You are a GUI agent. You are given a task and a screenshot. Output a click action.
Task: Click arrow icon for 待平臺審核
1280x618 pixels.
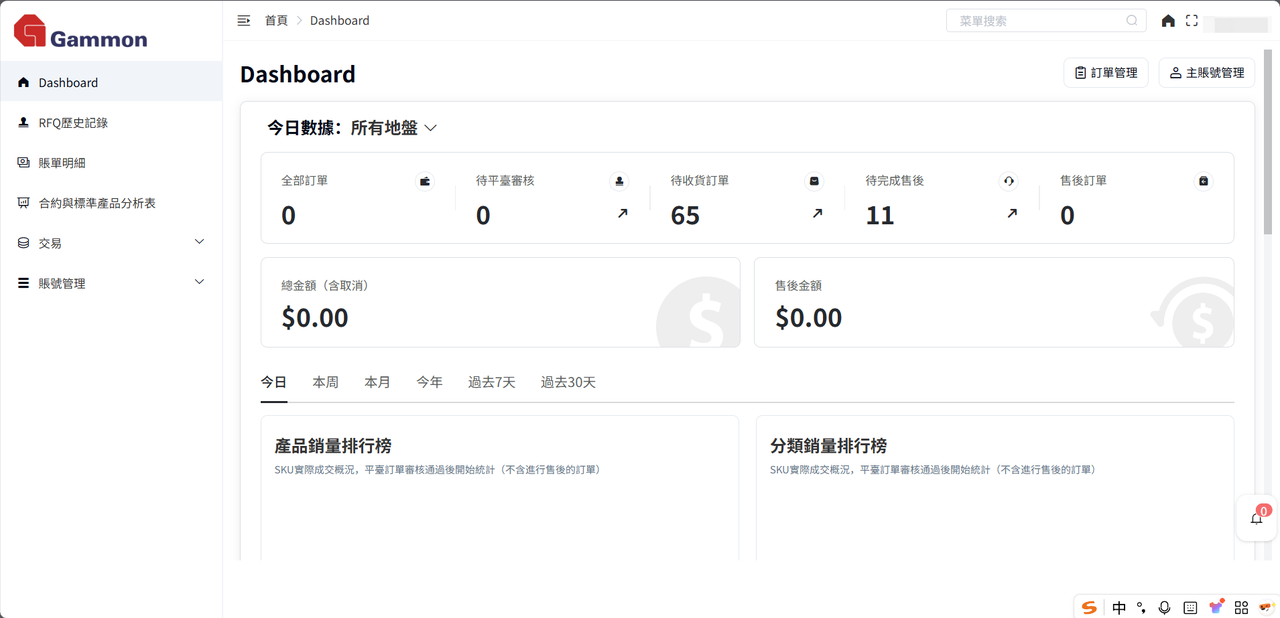click(x=622, y=213)
